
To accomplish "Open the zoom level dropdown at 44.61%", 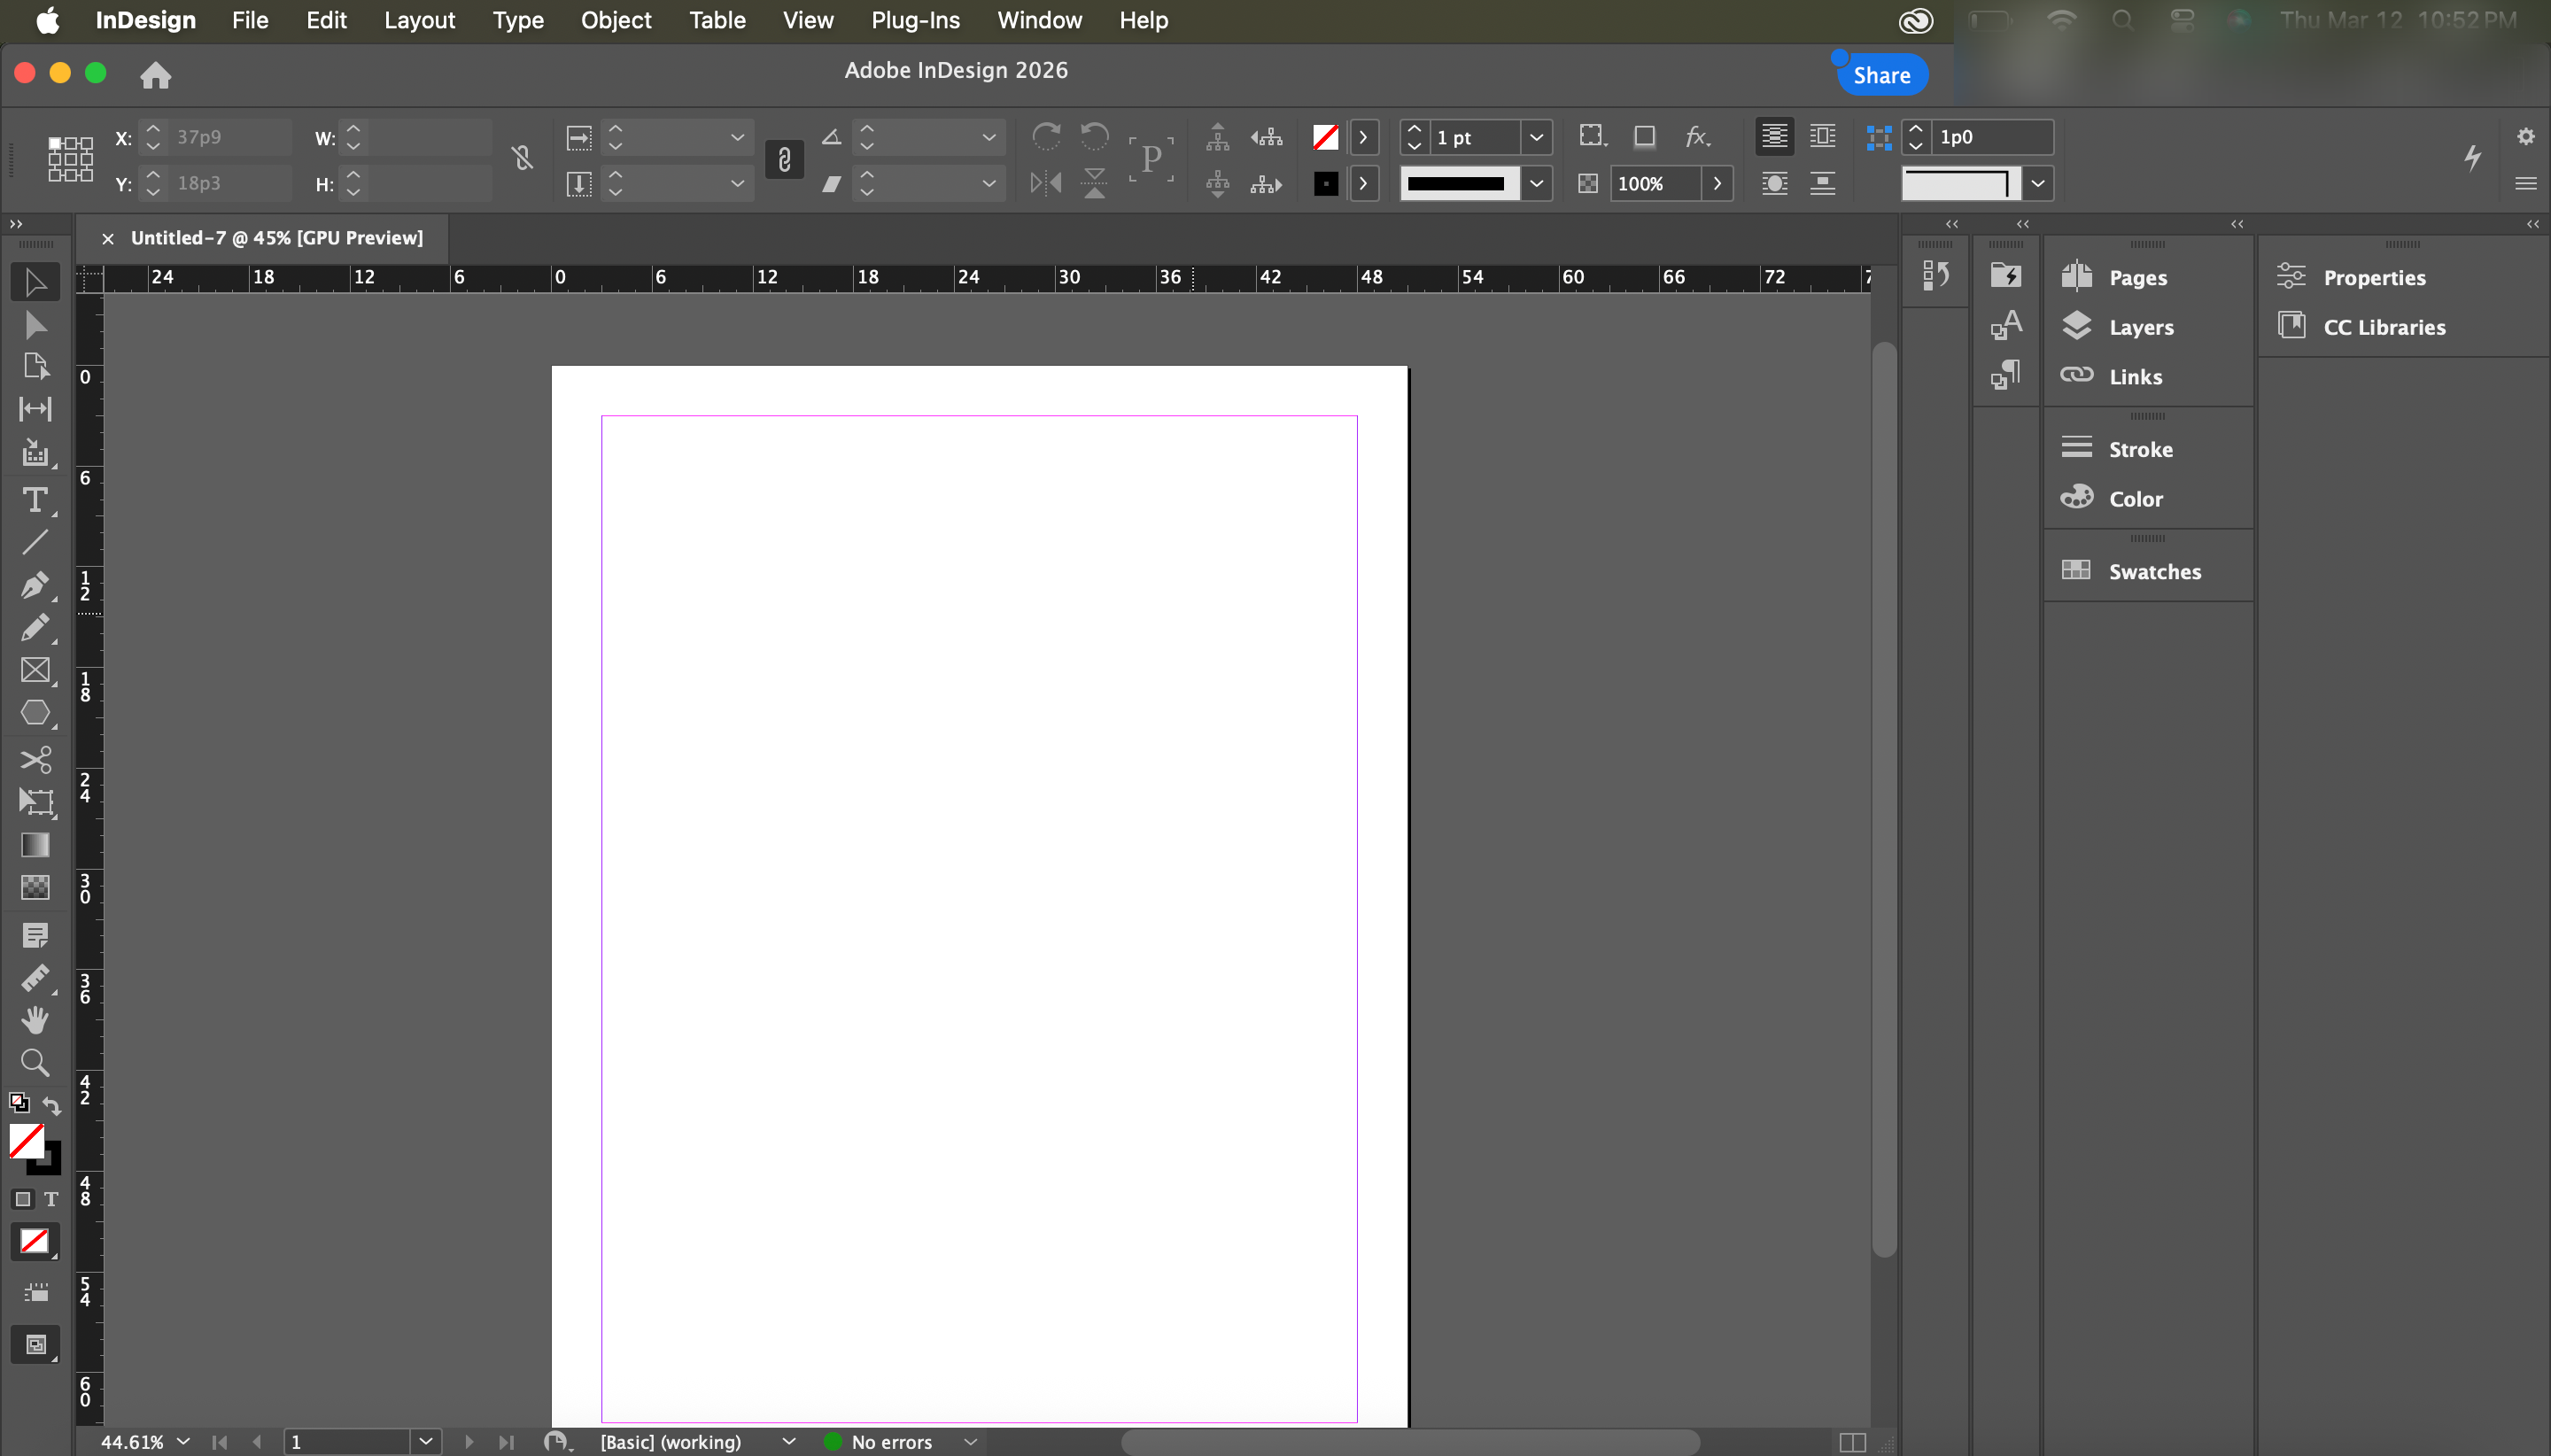I will [183, 1442].
